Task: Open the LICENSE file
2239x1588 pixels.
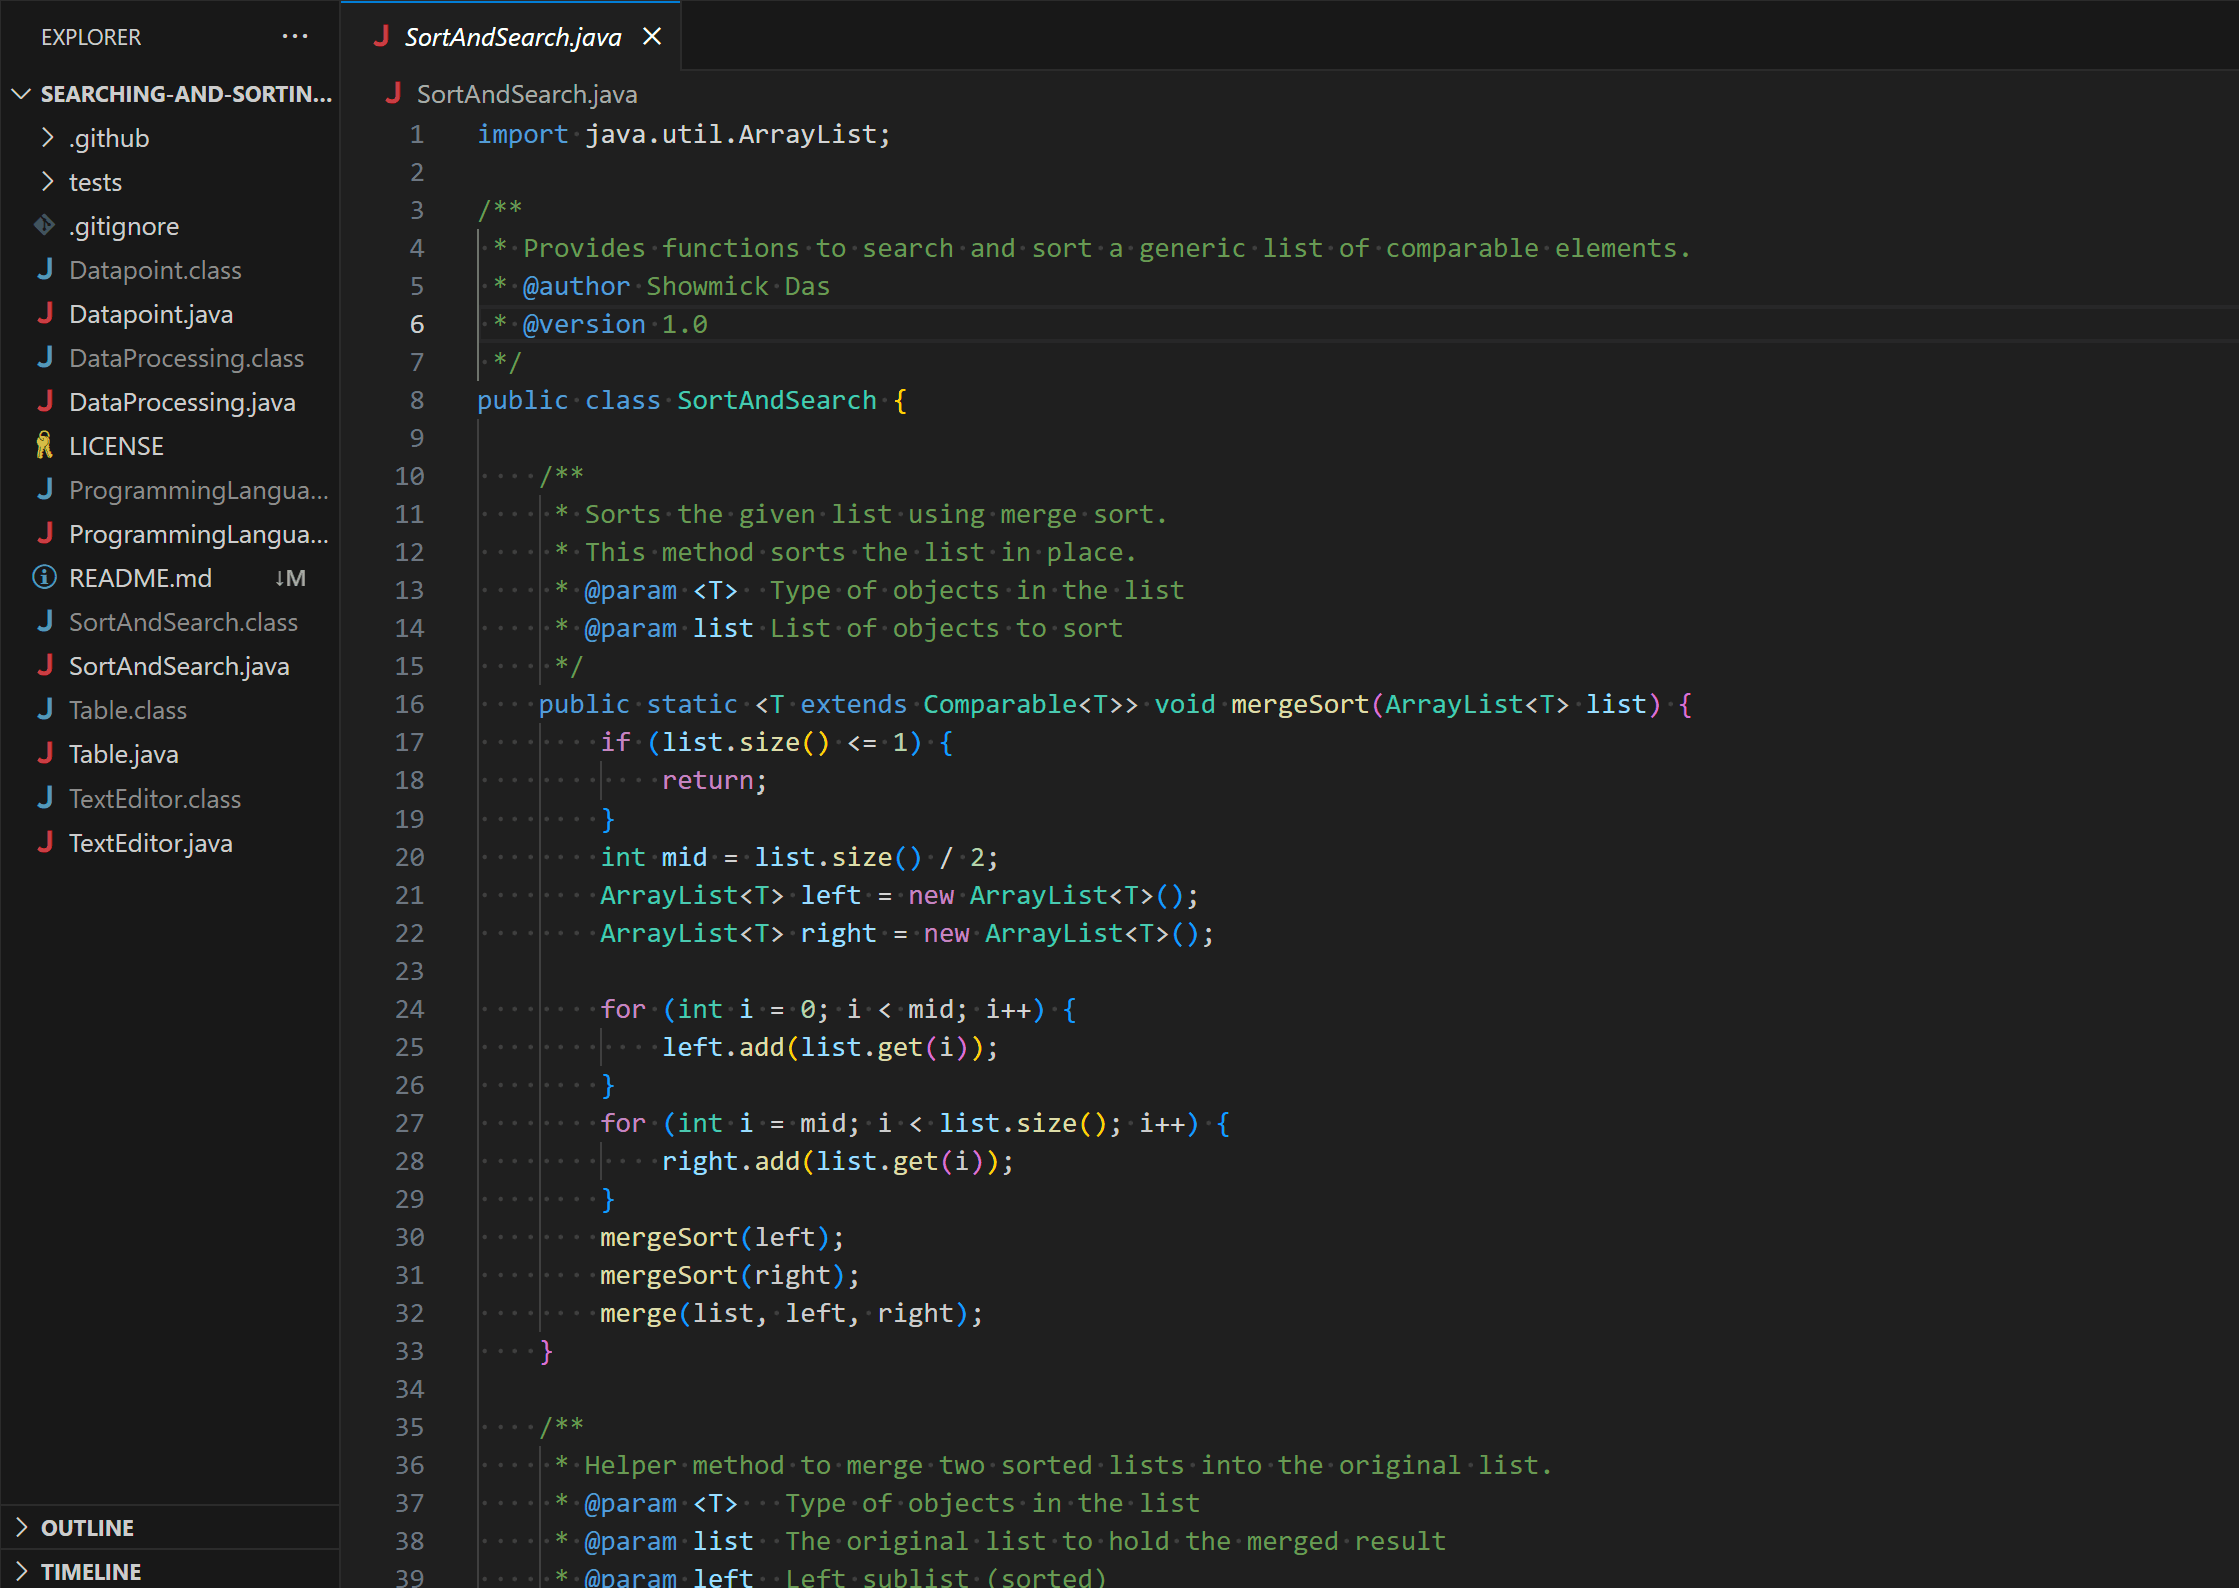Action: tap(116, 446)
